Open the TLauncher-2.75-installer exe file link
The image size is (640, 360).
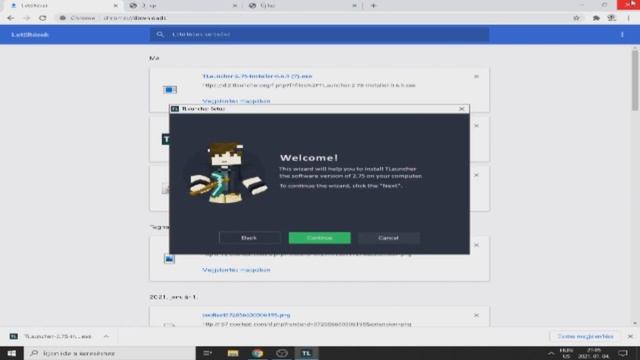[x=257, y=76]
